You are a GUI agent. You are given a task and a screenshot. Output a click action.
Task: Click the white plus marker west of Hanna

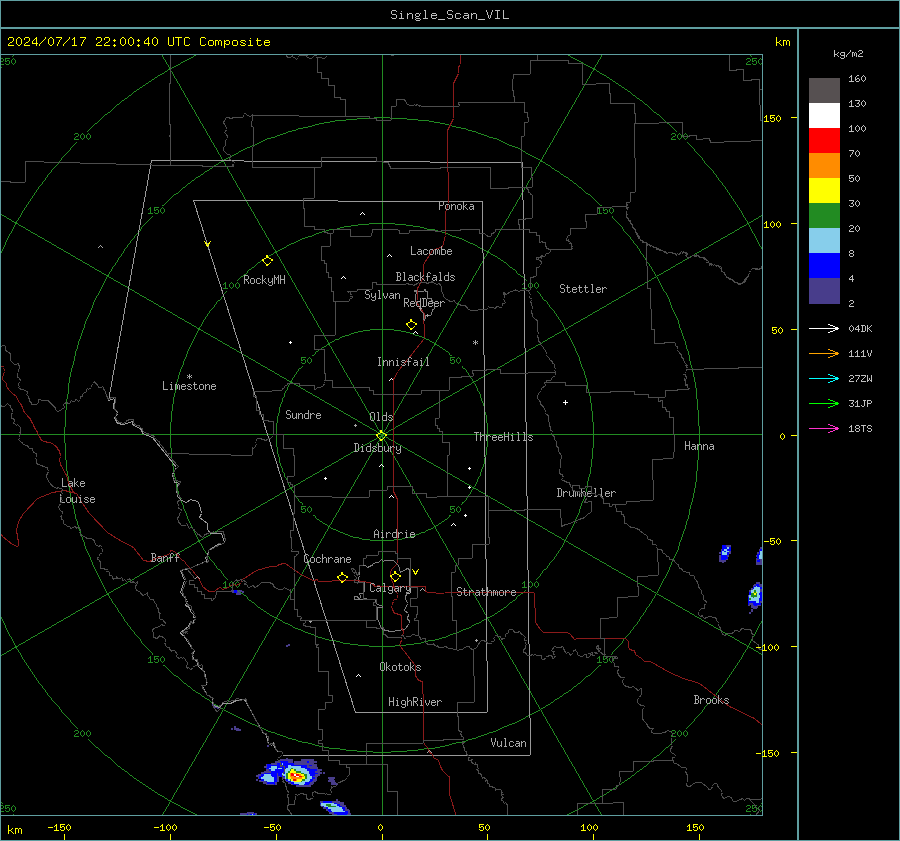click(565, 402)
